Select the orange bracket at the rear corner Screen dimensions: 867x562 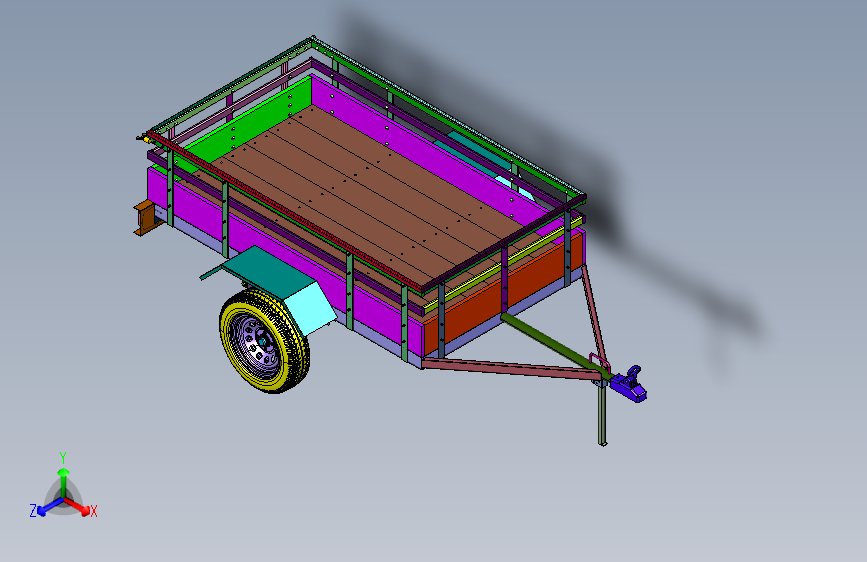(x=145, y=217)
